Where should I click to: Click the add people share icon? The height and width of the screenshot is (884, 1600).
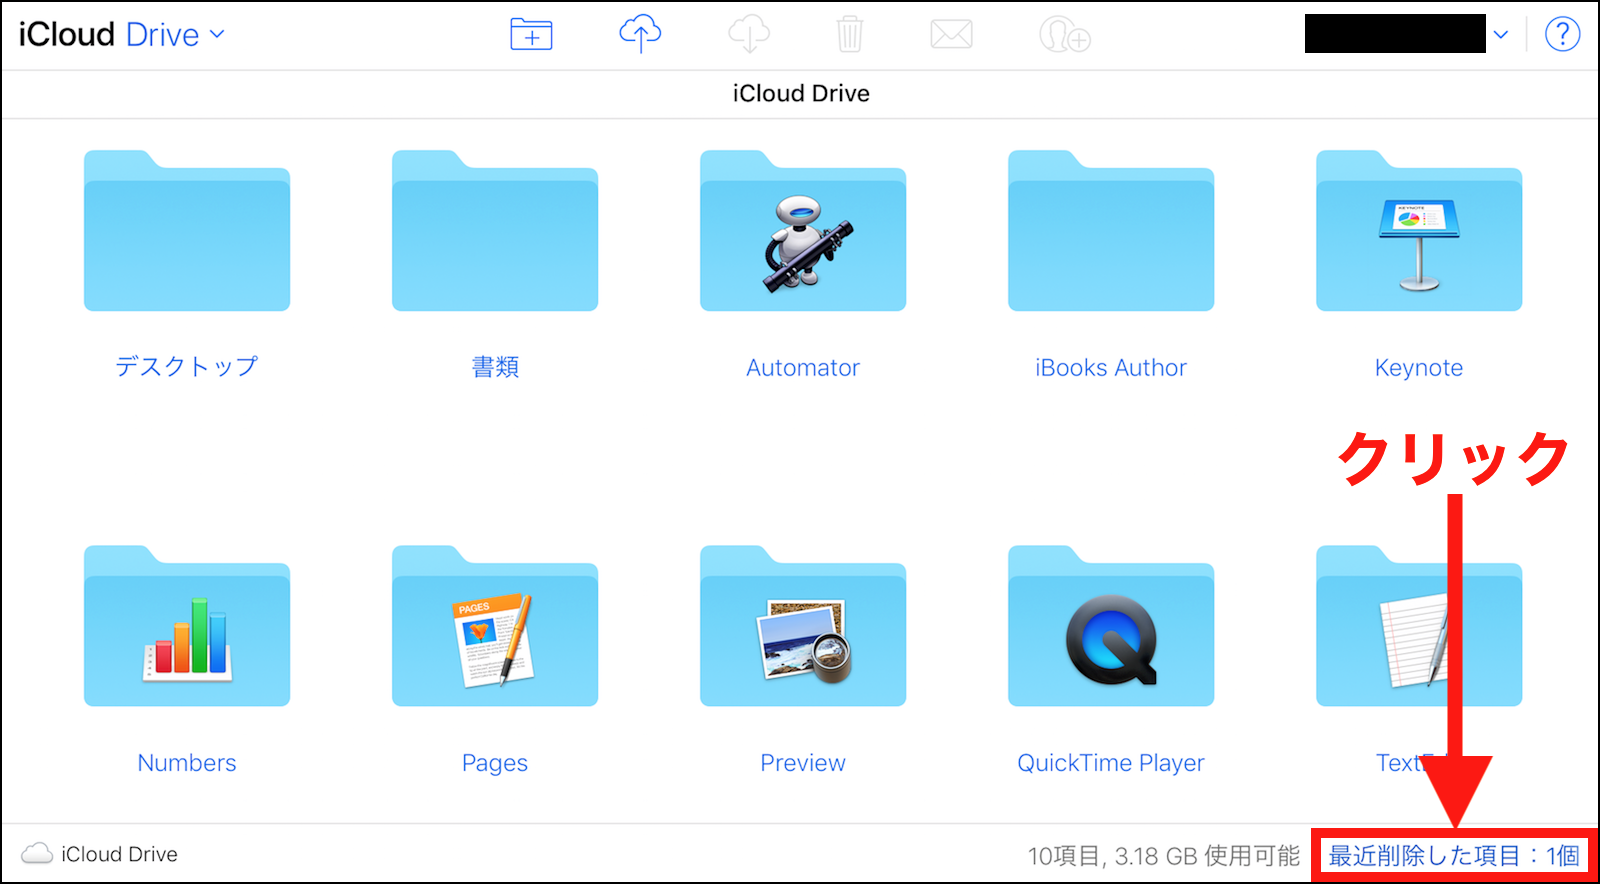tap(1064, 35)
